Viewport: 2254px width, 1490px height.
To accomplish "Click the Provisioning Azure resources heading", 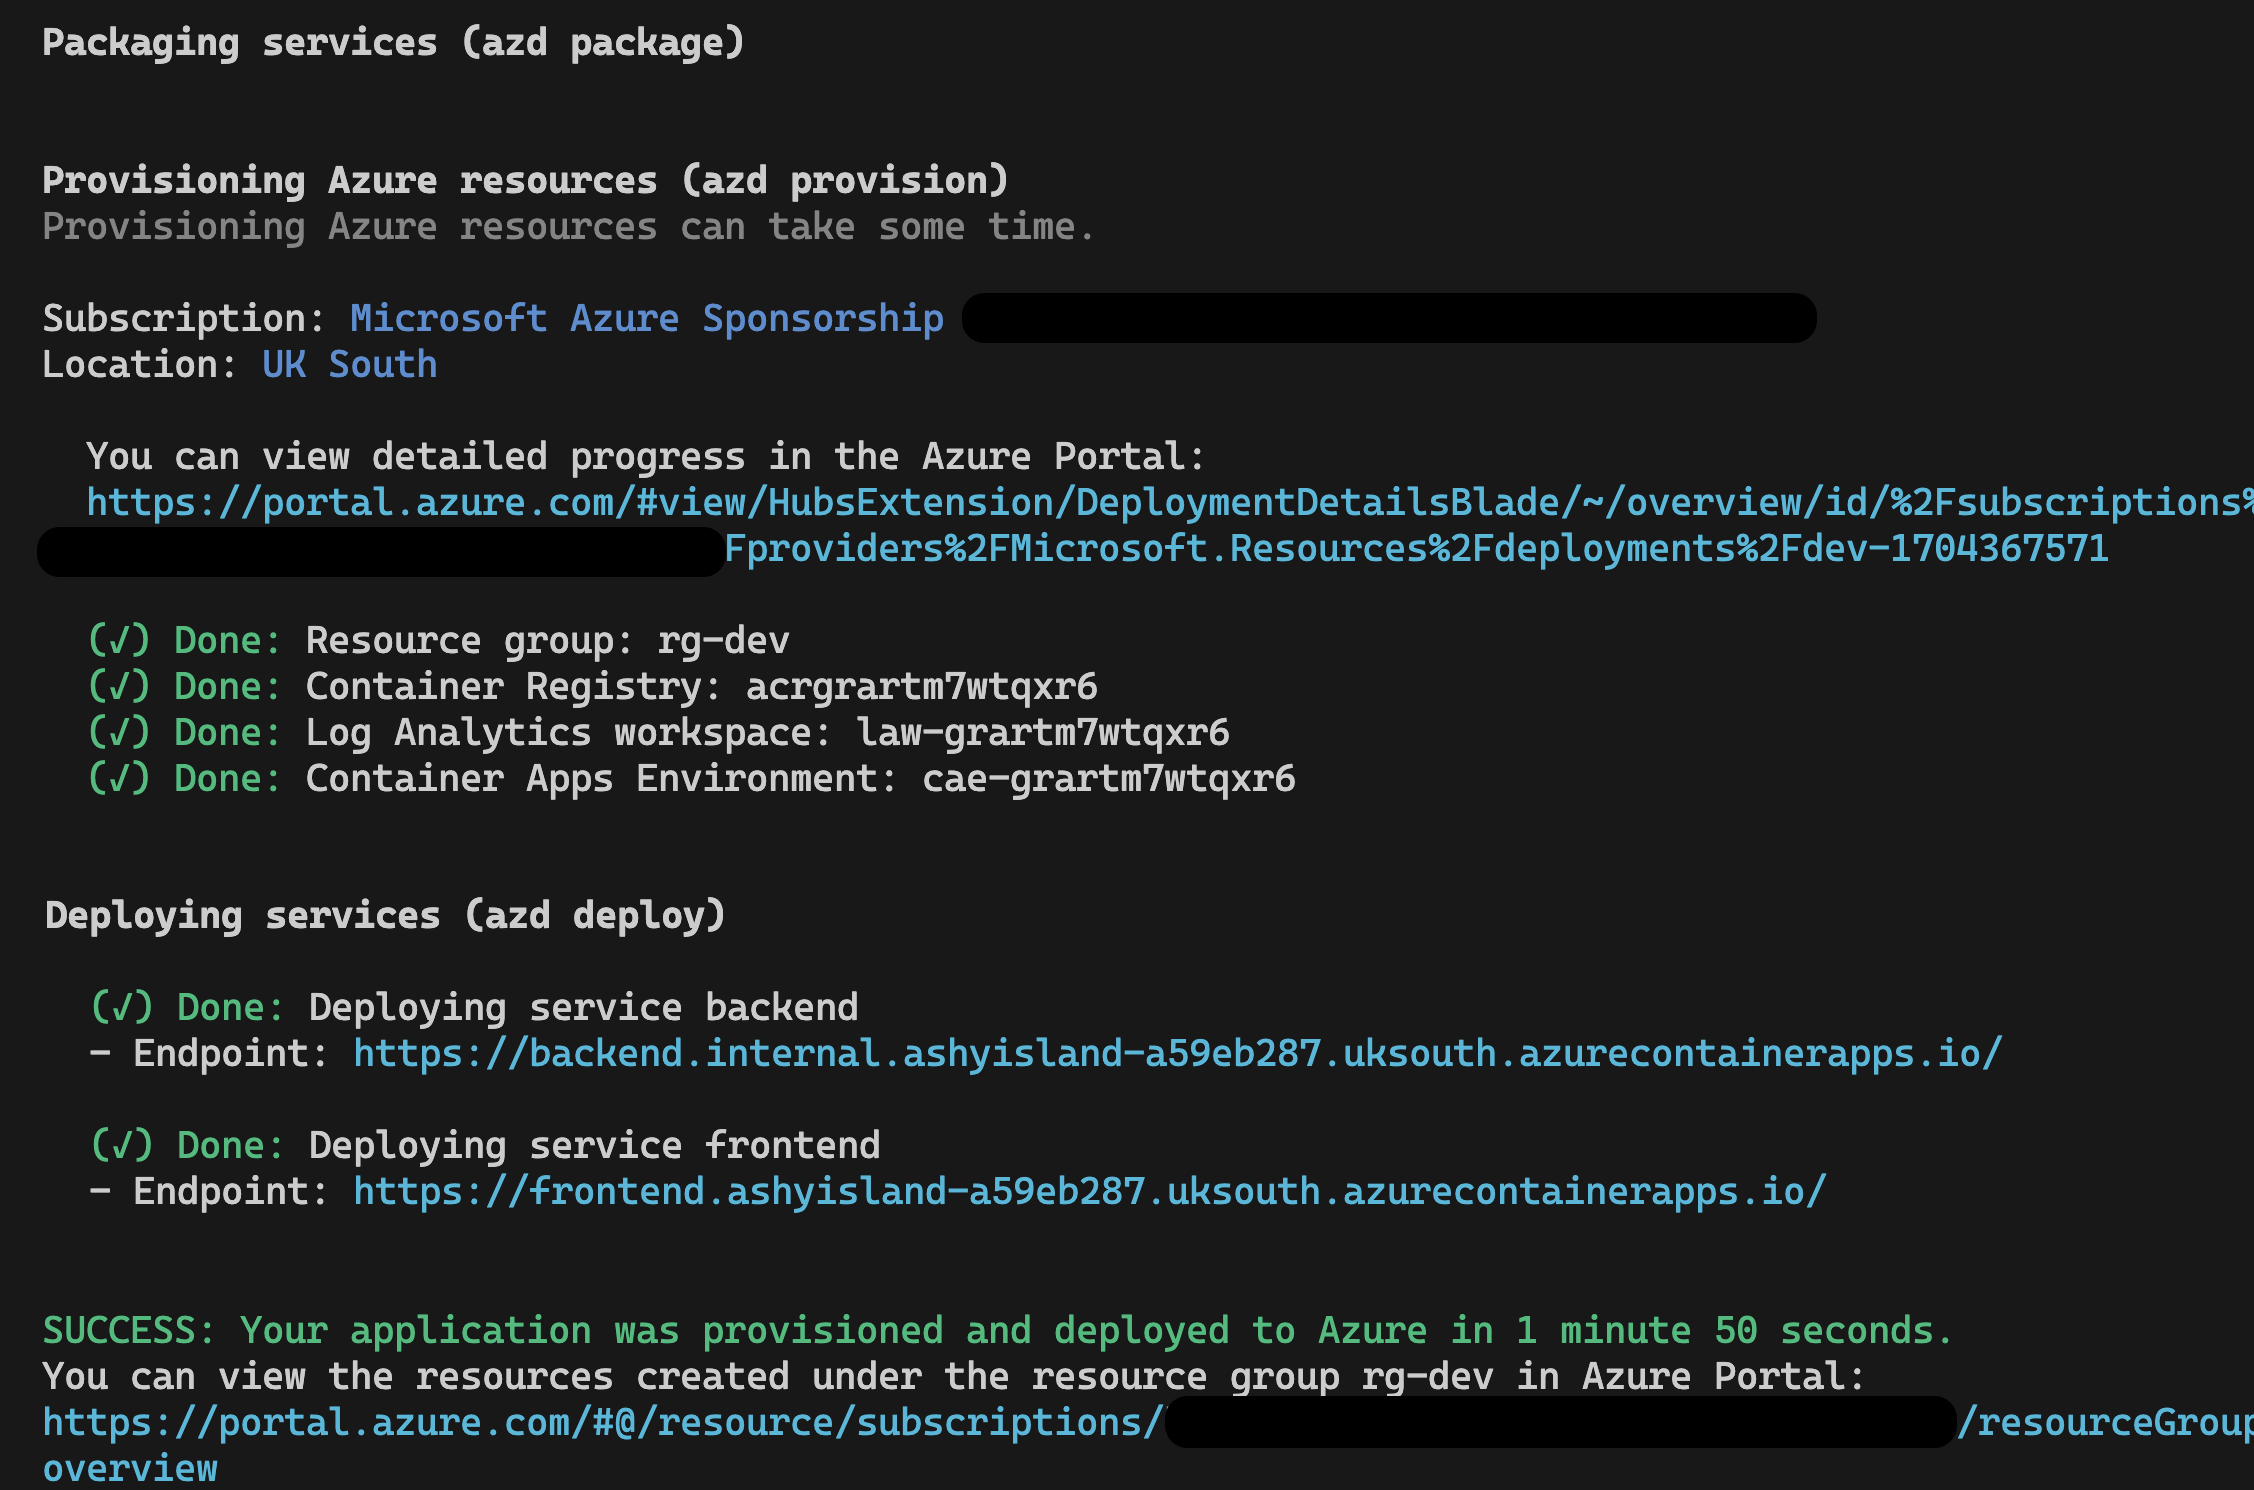I will [x=525, y=180].
